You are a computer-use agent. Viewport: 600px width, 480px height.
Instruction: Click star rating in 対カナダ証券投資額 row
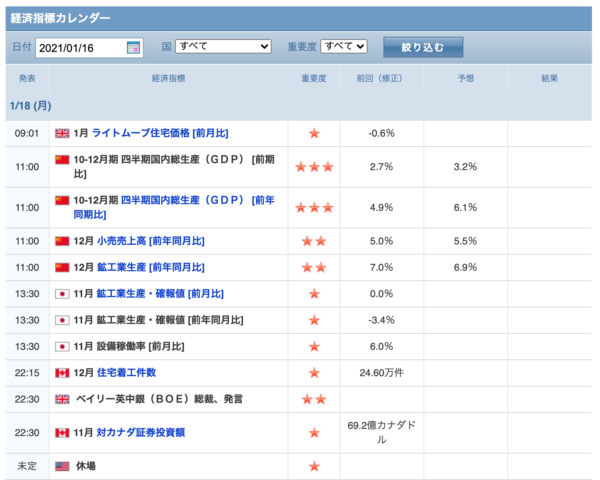[314, 433]
